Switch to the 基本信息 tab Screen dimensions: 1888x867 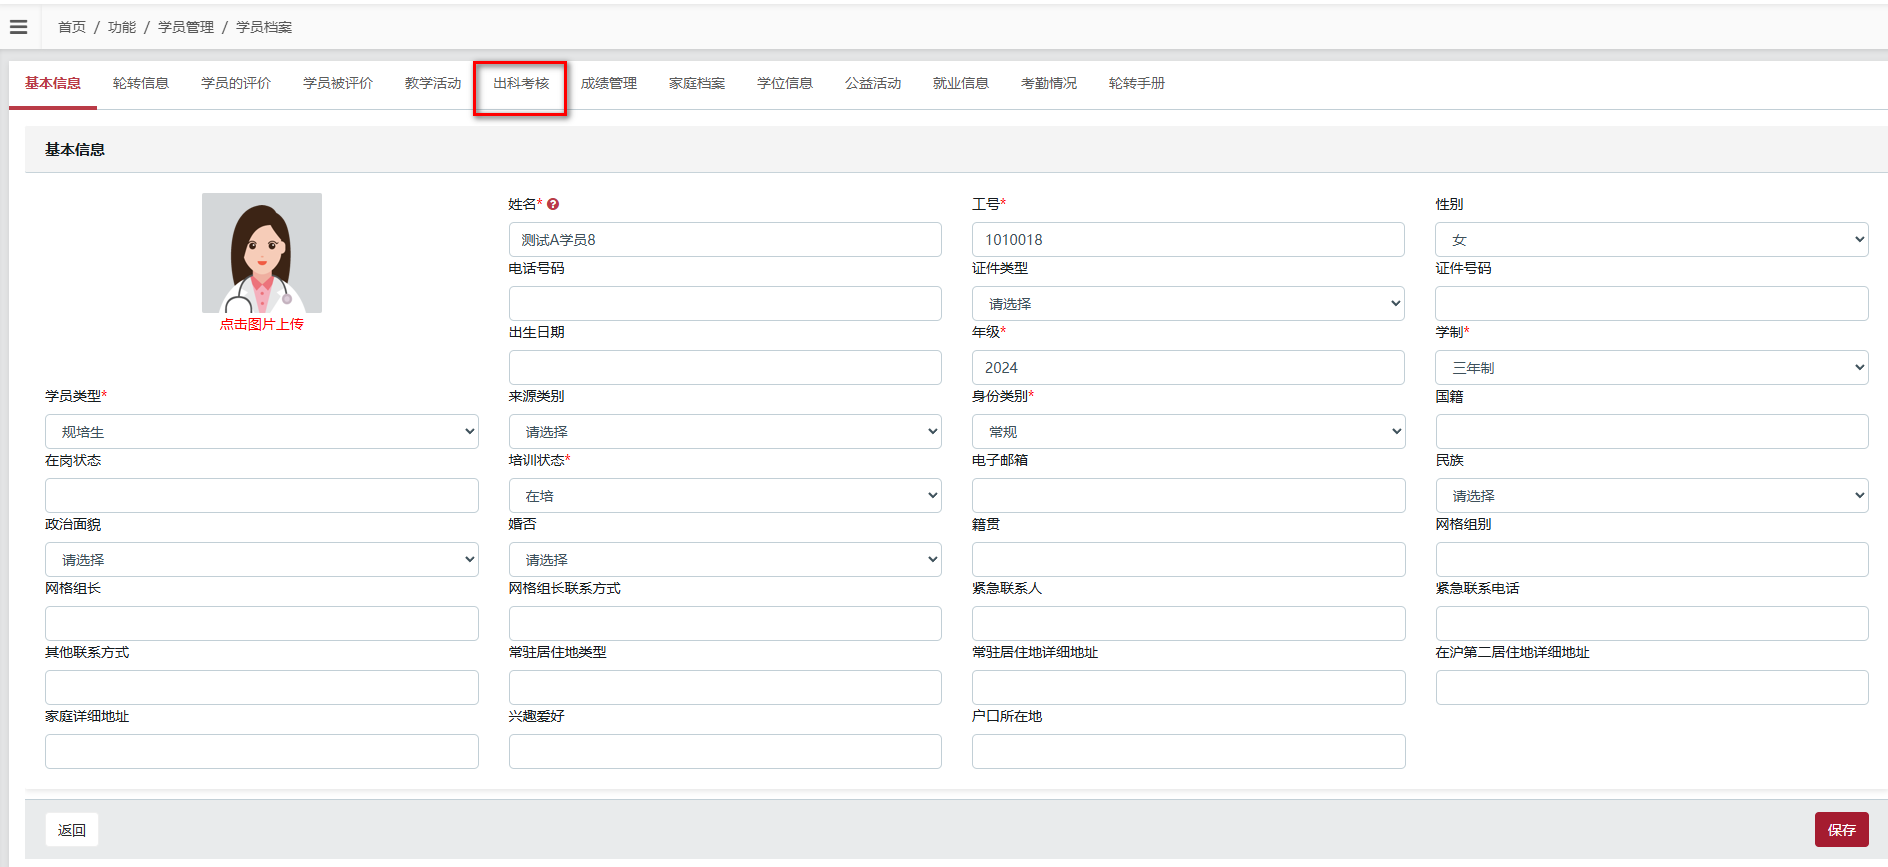(53, 83)
